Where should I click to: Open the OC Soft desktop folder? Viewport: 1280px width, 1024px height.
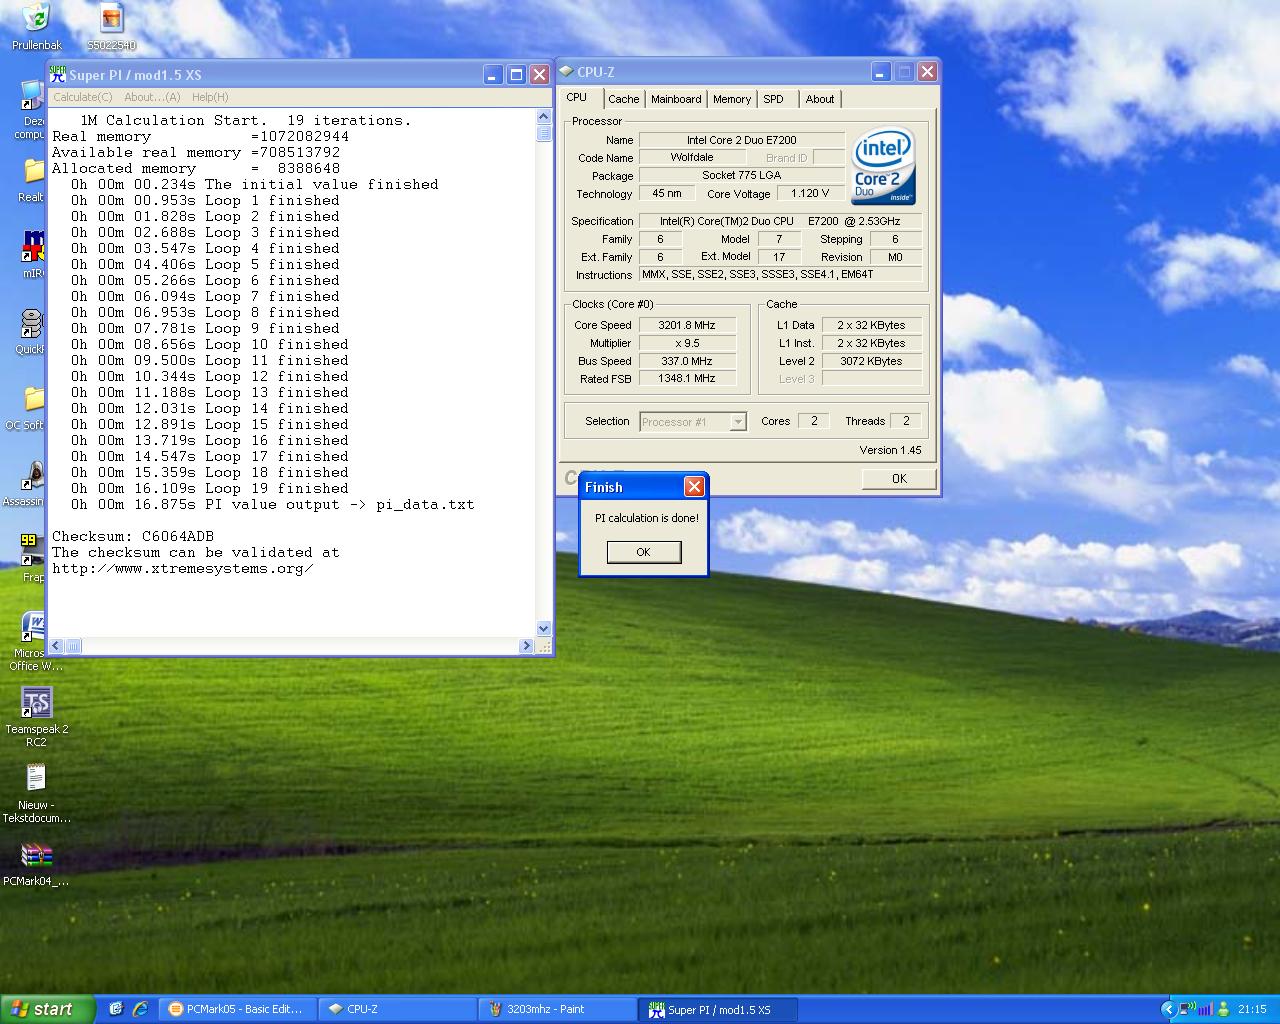(x=33, y=398)
